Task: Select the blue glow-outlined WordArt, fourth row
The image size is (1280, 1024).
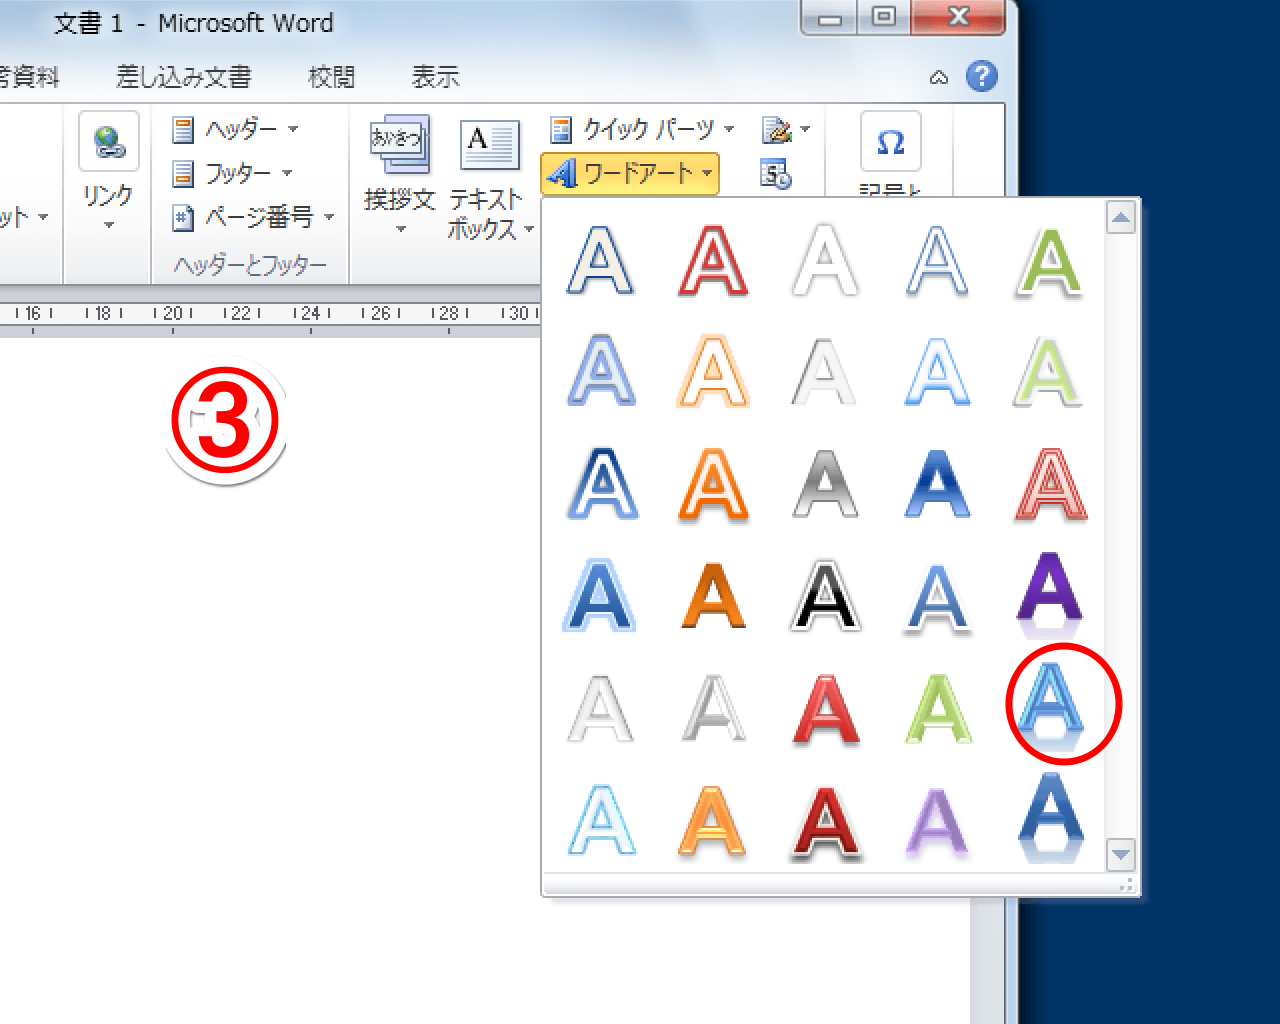Action: click(x=600, y=597)
